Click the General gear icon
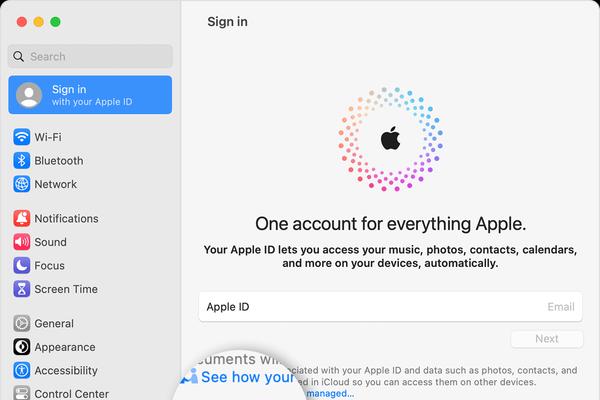The height and width of the screenshot is (400, 600). [x=21, y=323]
